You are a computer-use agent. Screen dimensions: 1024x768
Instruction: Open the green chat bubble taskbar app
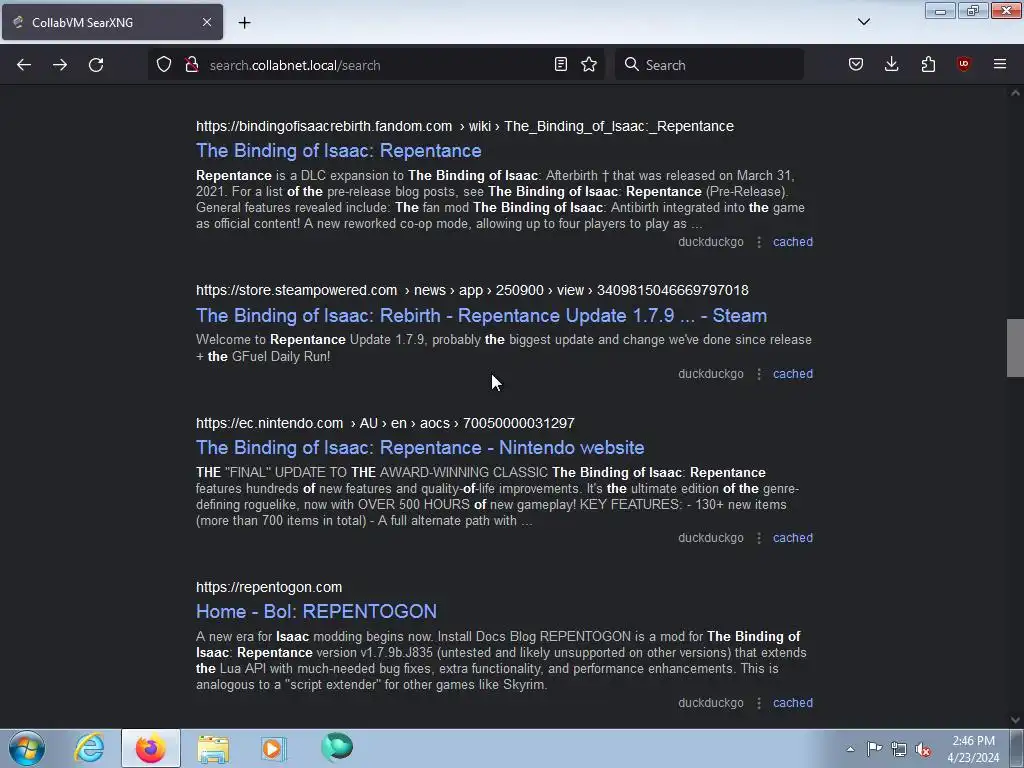[337, 747]
